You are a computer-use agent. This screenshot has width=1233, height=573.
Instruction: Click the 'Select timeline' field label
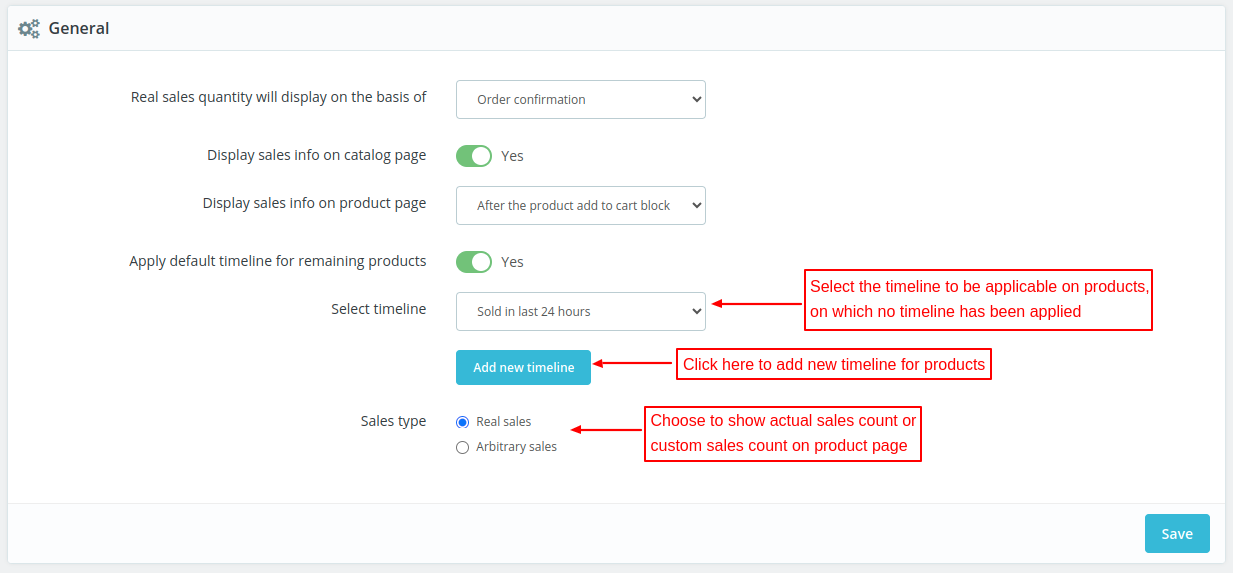pos(378,309)
